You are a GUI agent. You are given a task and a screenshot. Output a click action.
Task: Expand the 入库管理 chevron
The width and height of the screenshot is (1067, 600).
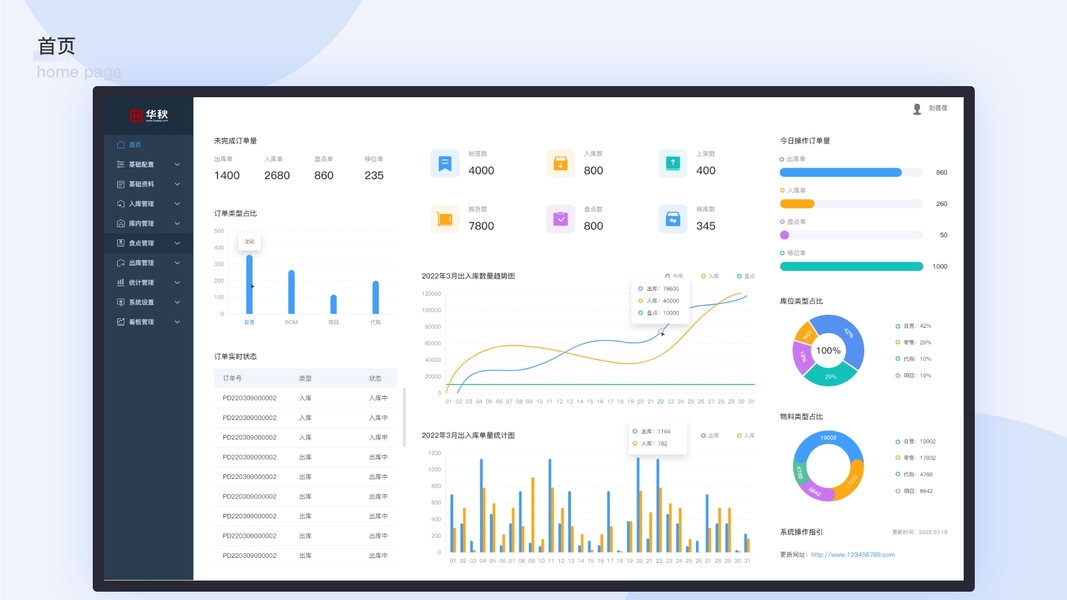(177, 204)
